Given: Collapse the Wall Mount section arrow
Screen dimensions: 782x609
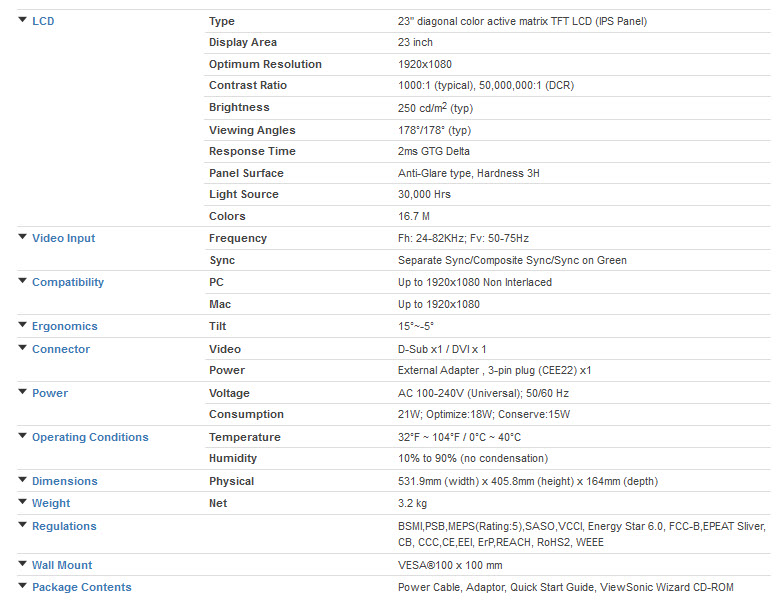Looking at the screenshot, I should click(x=22, y=565).
